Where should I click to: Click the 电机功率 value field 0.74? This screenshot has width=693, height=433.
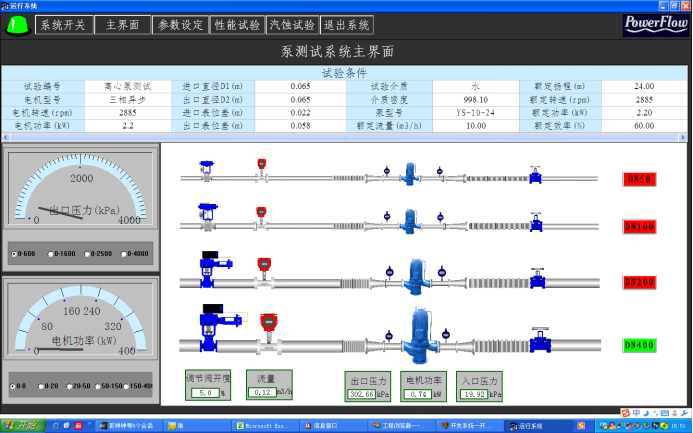point(418,394)
